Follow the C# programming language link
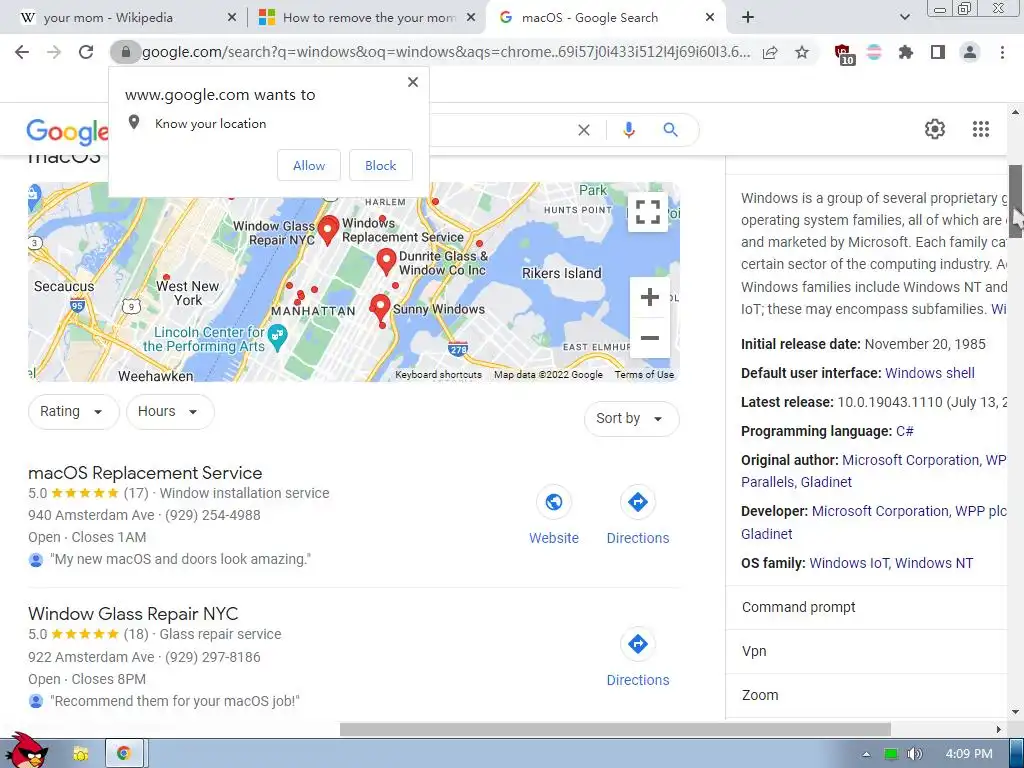This screenshot has width=1024, height=768. 904,431
